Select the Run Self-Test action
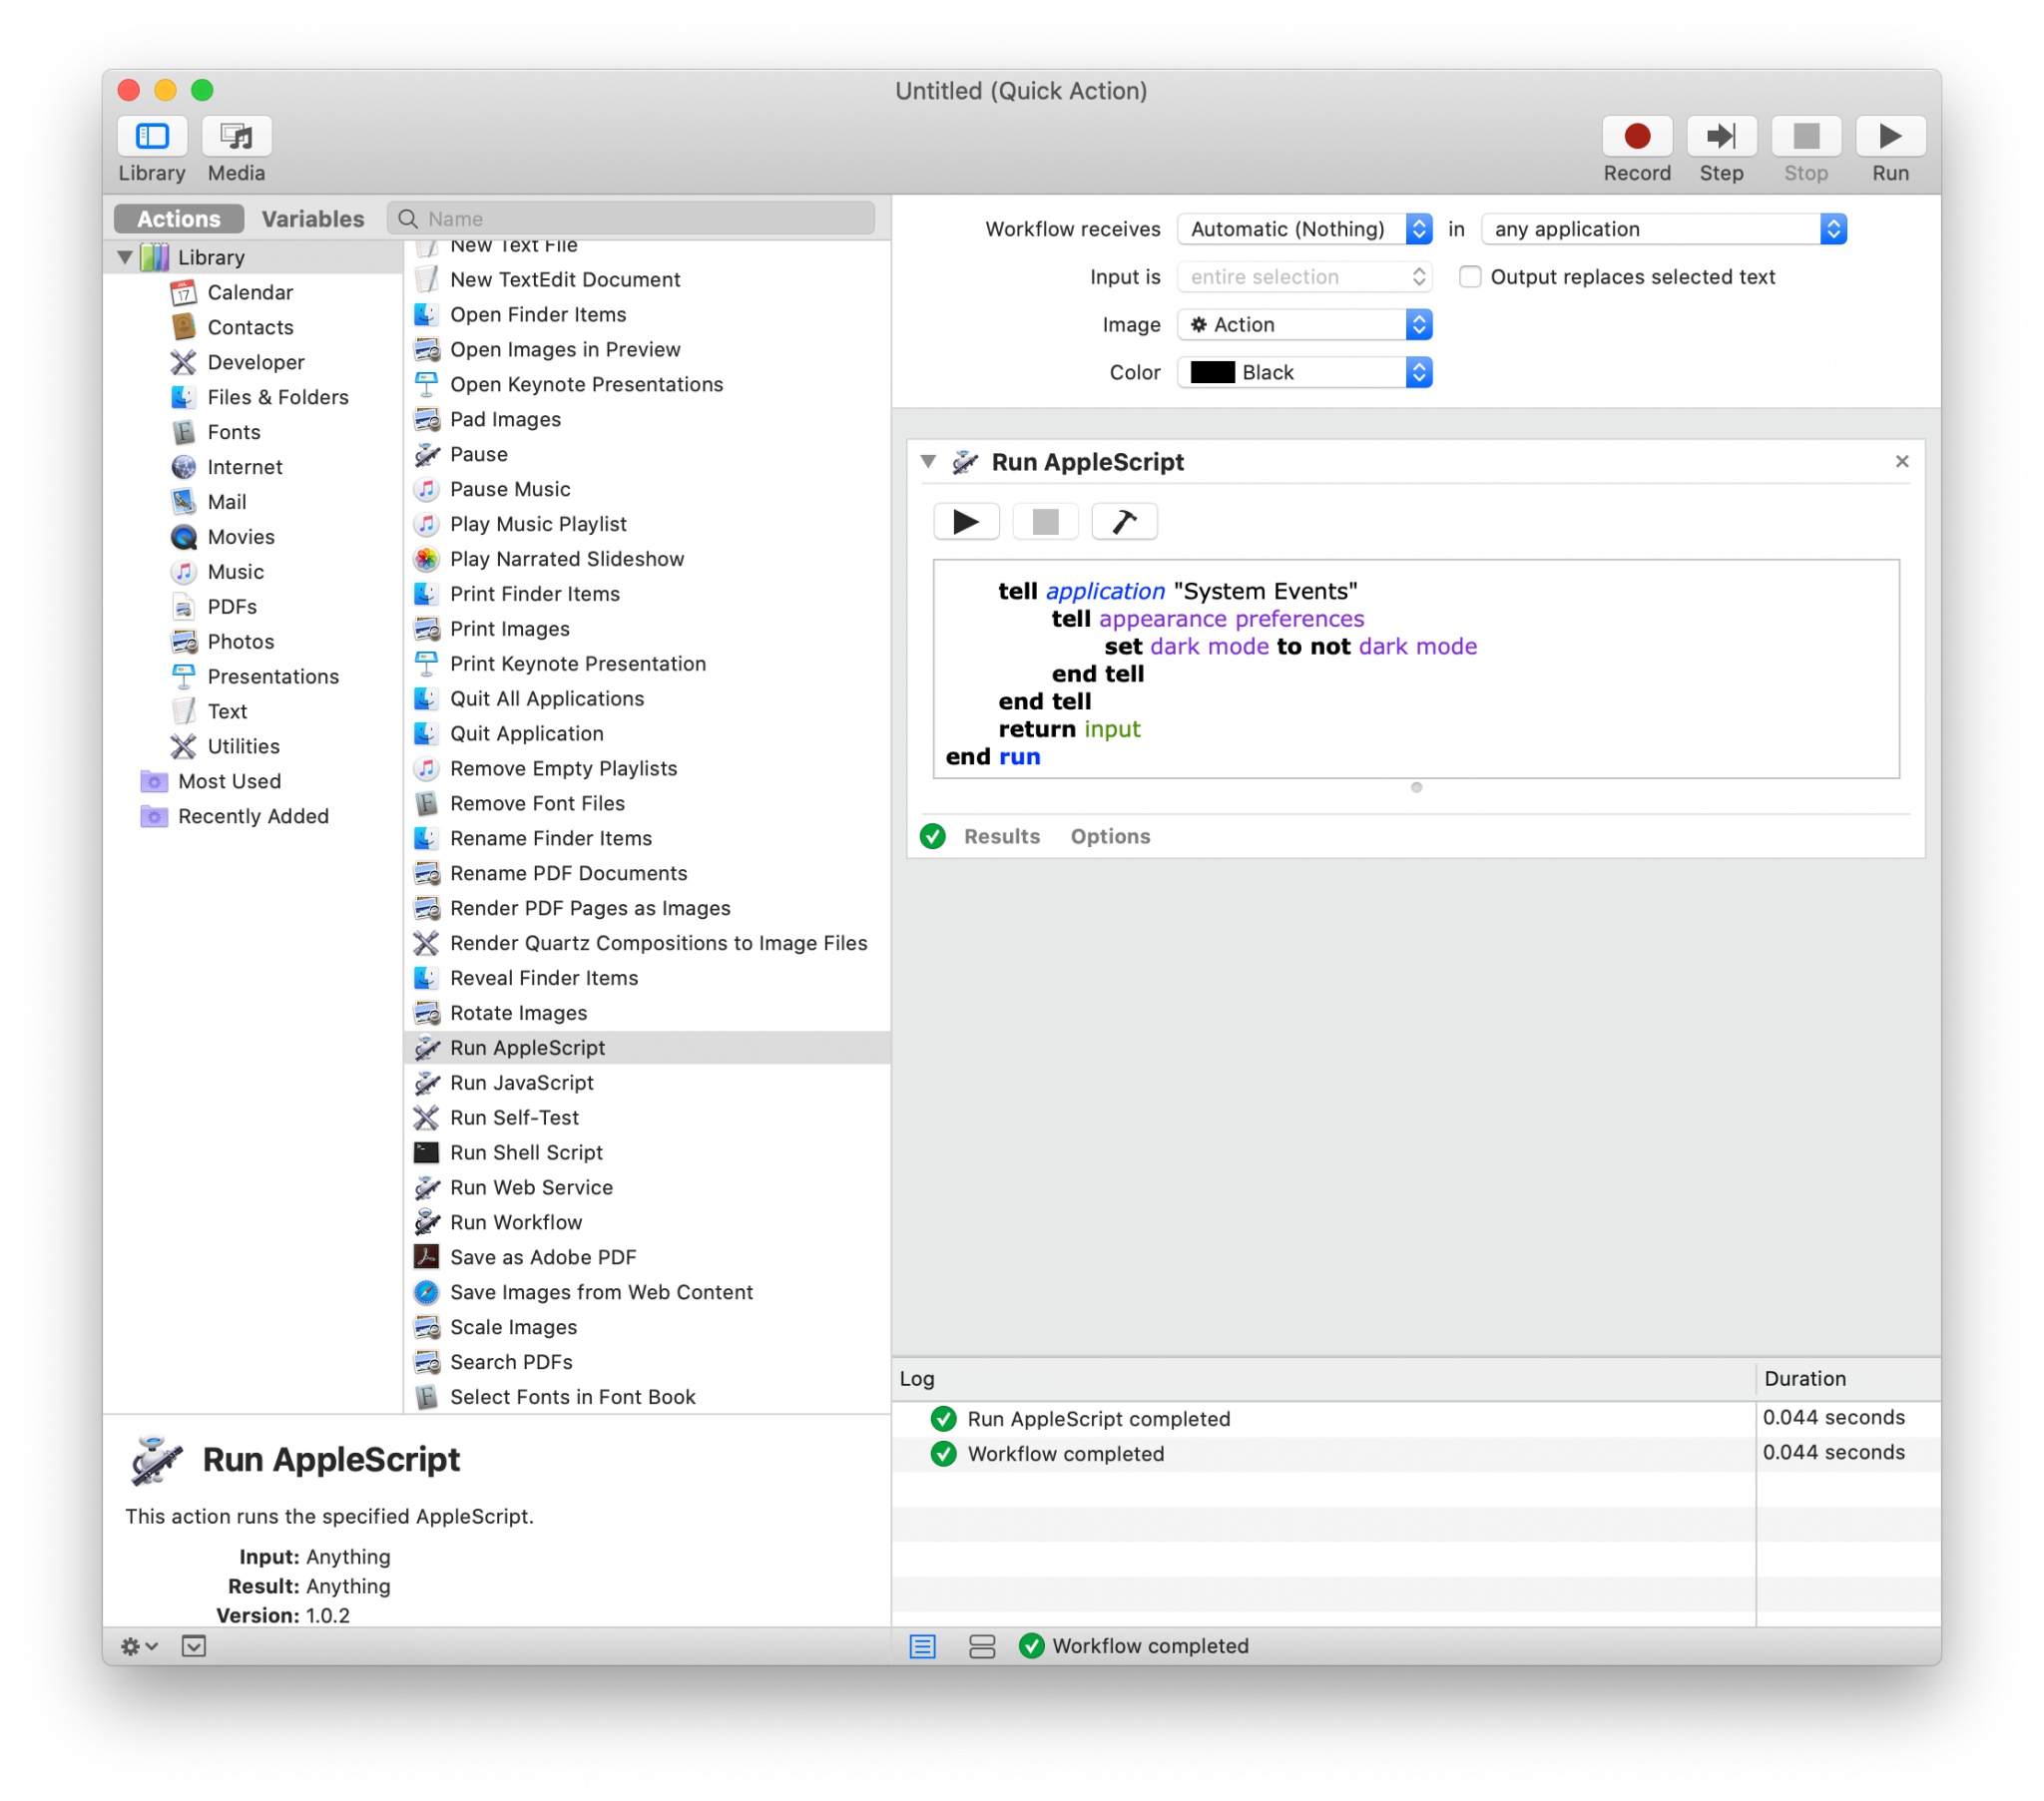The image size is (2044, 1801). (x=647, y=1118)
